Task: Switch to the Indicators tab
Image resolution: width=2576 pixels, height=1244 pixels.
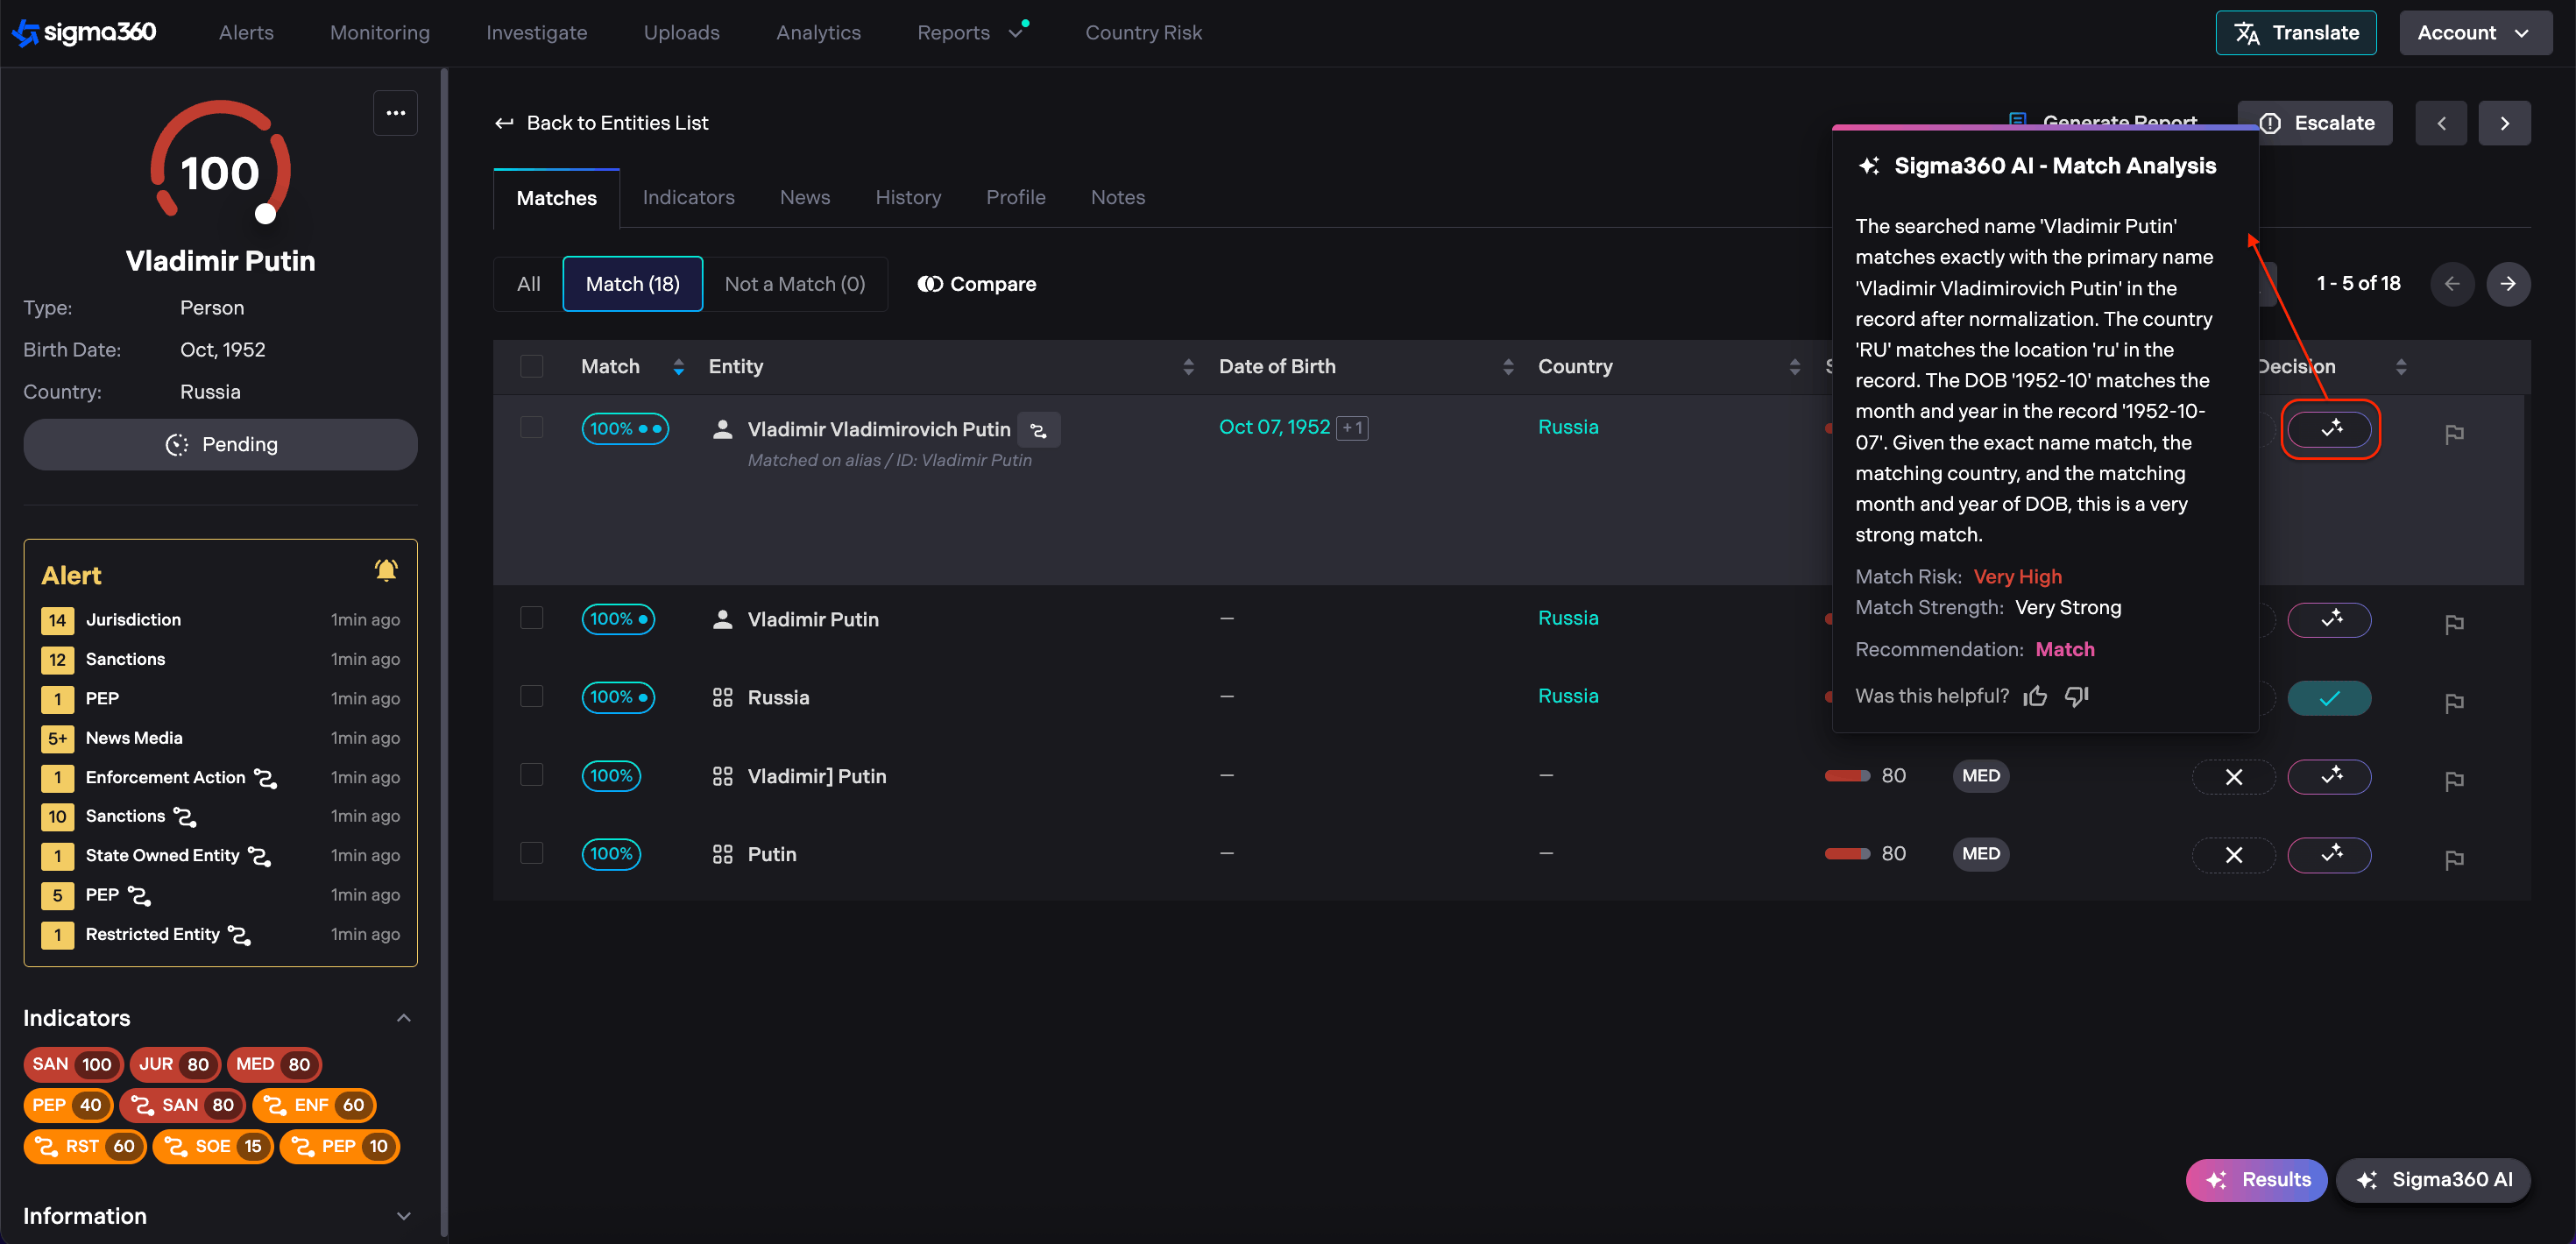Action: (x=688, y=198)
